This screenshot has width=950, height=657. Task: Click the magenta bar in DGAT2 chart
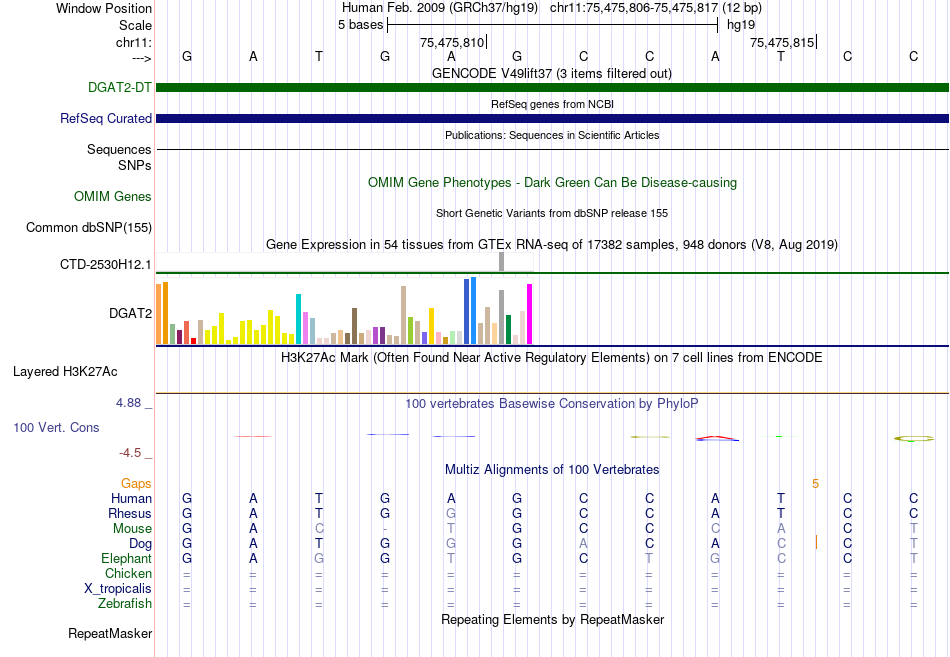(530, 314)
